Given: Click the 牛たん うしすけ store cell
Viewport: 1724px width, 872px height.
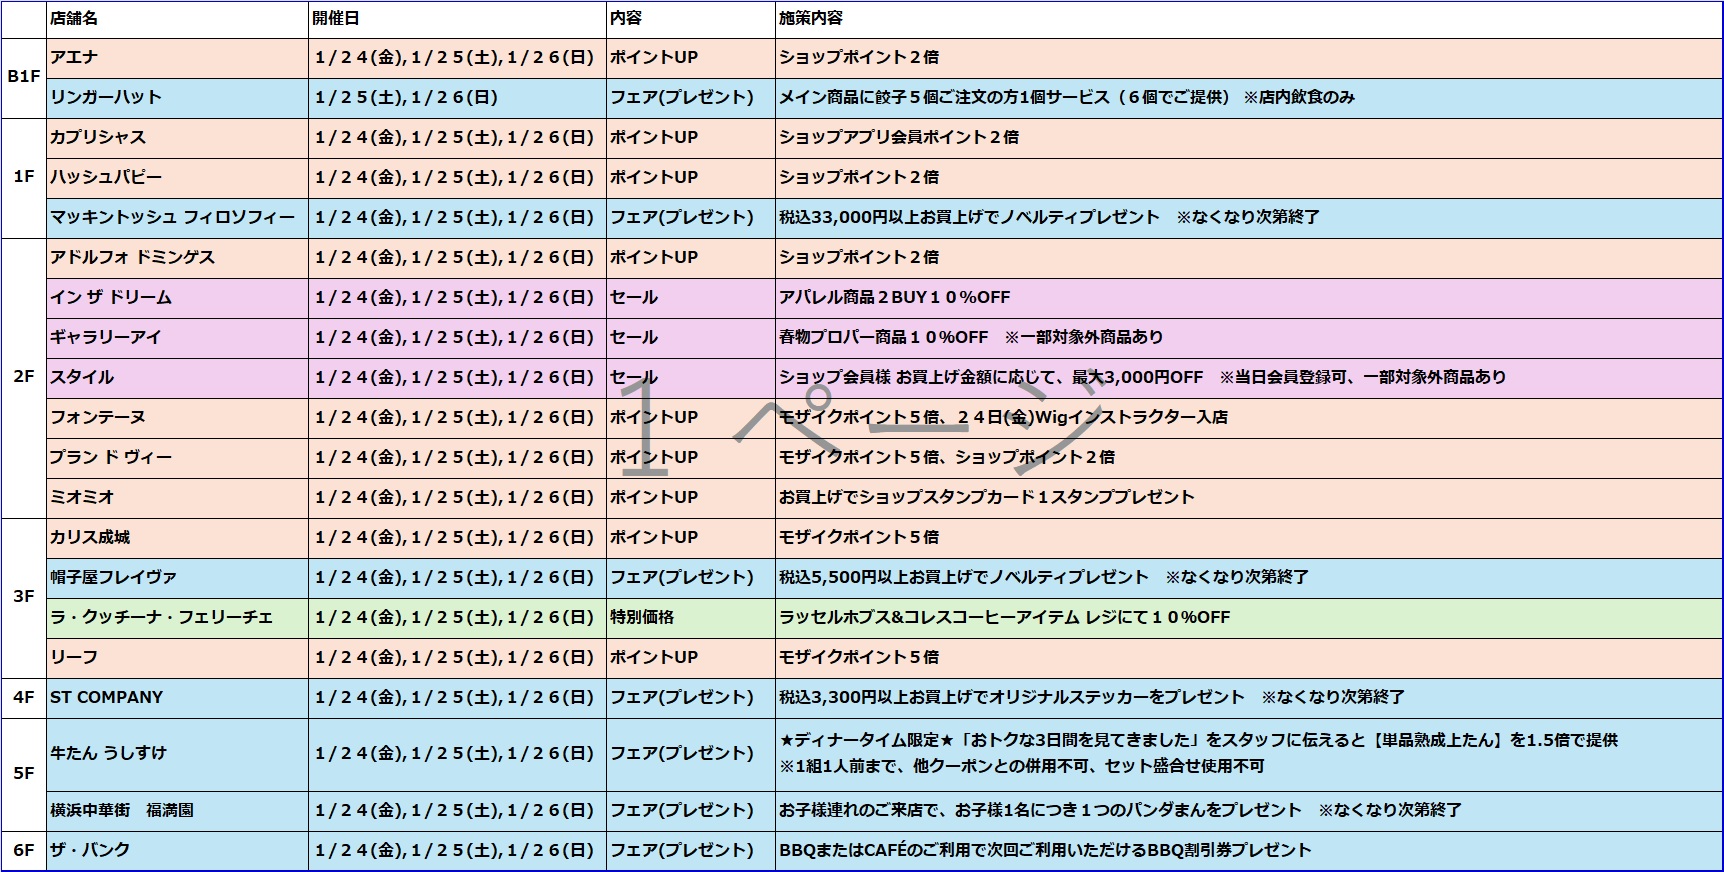Looking at the screenshot, I should pos(177,754).
